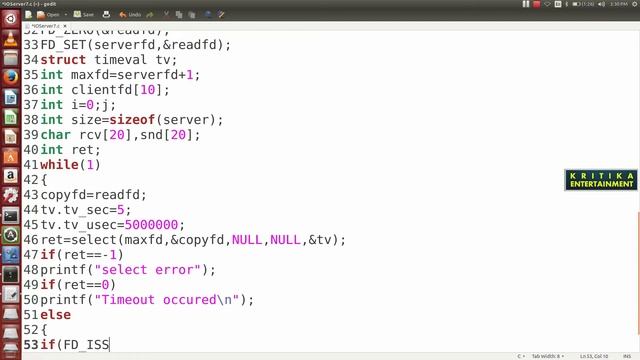Open the Ubuntu Dash launcher

point(11,19)
